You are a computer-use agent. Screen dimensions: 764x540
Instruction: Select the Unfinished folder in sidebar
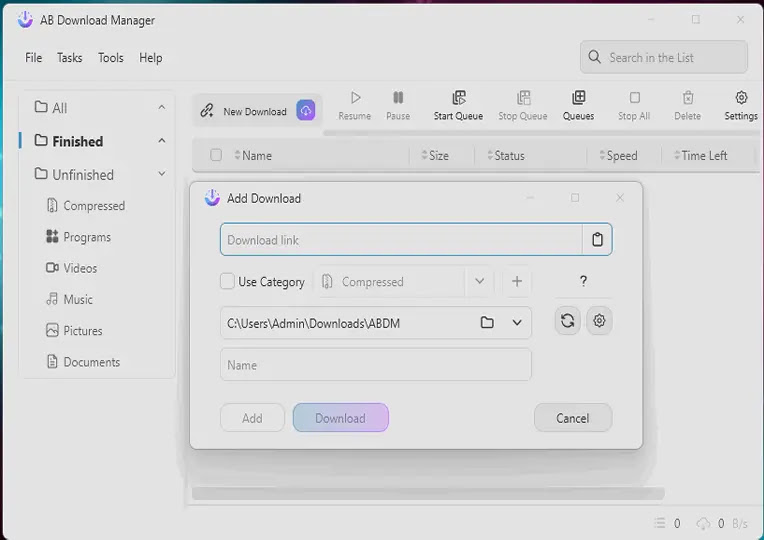click(x=74, y=174)
